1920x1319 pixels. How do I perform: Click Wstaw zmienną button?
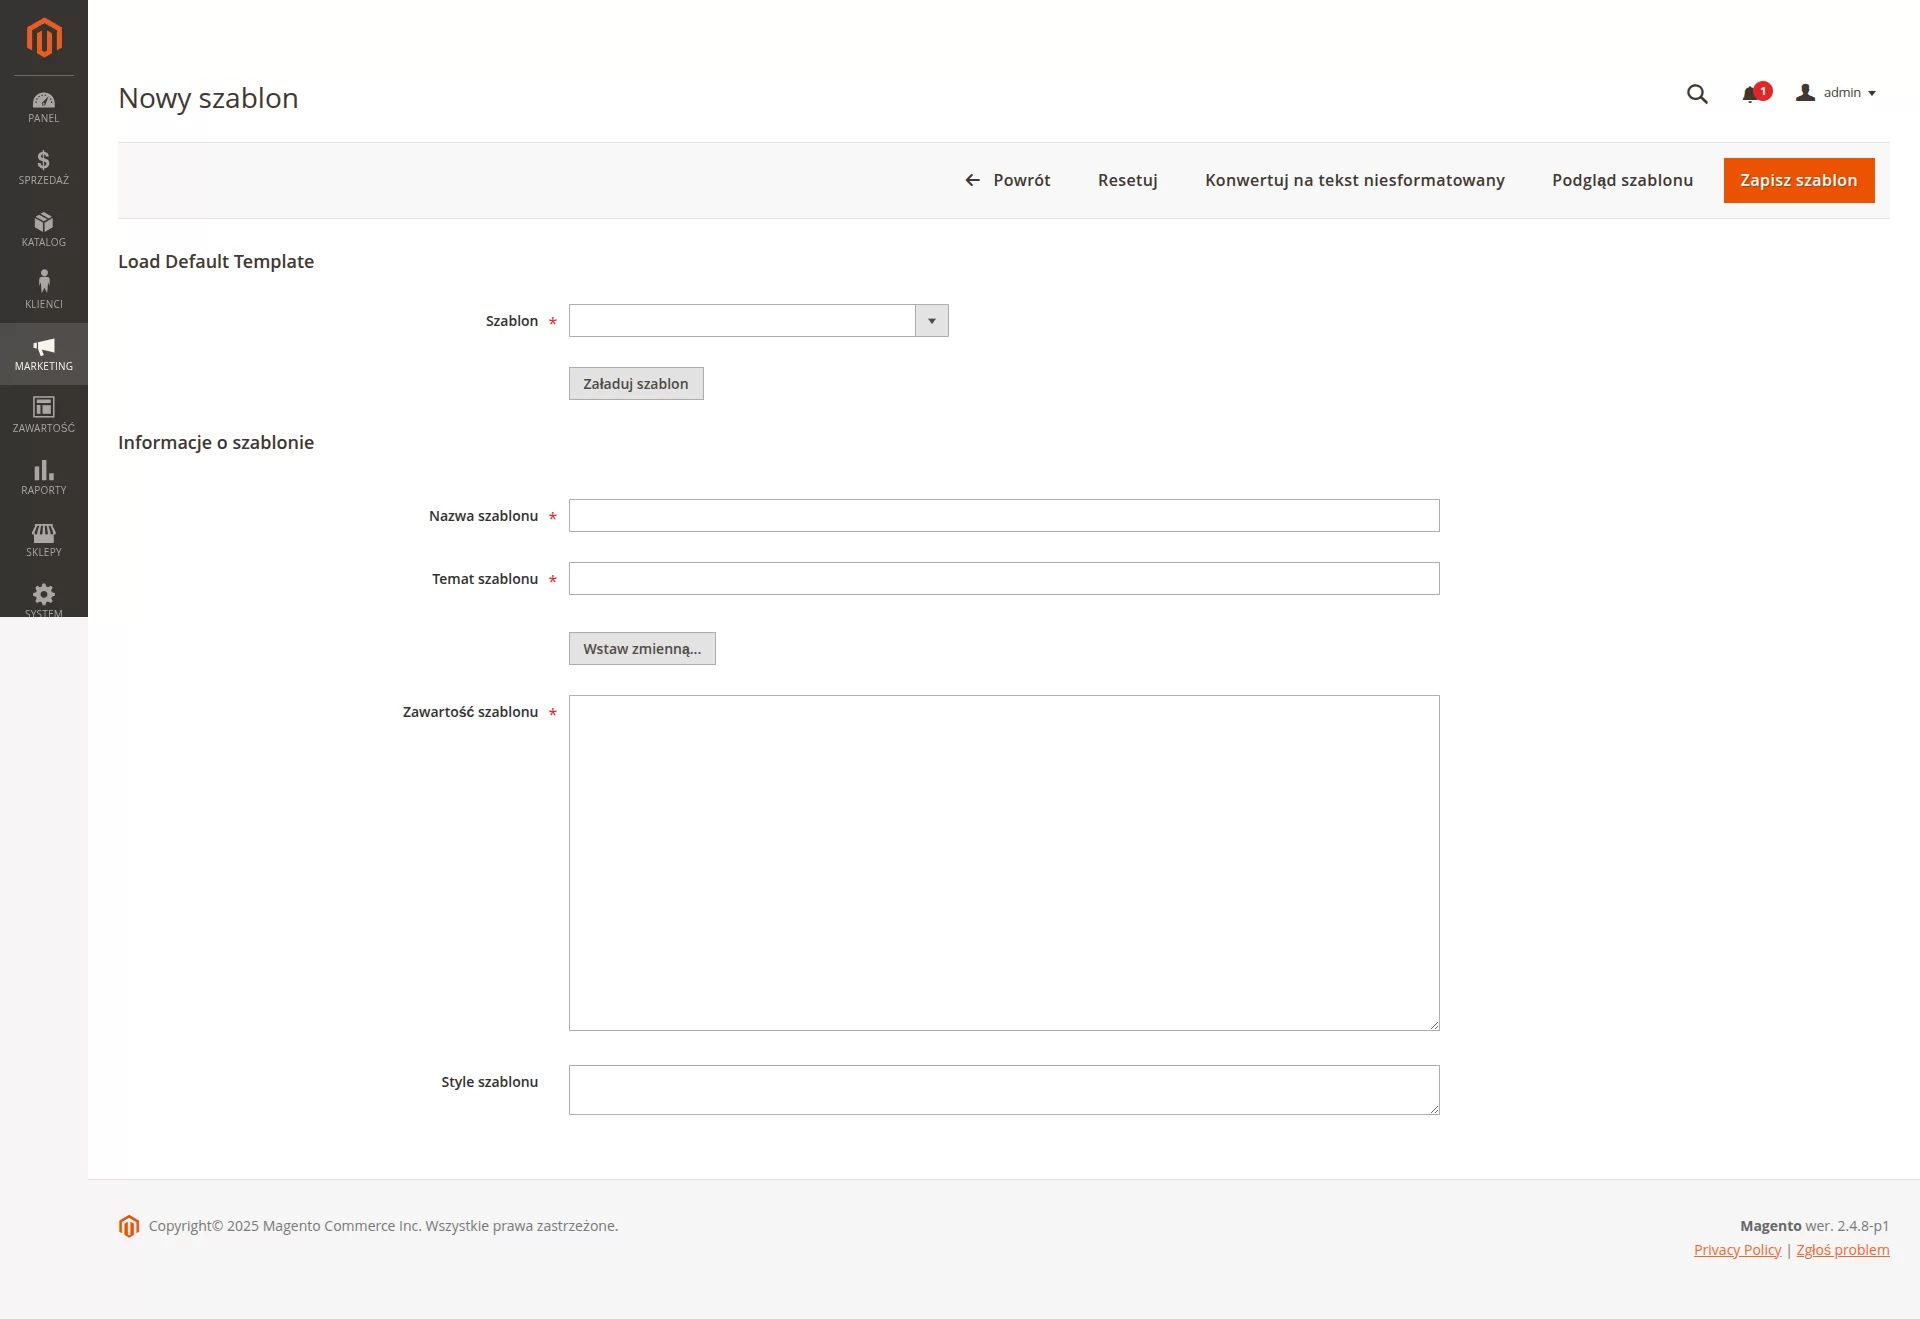[641, 649]
